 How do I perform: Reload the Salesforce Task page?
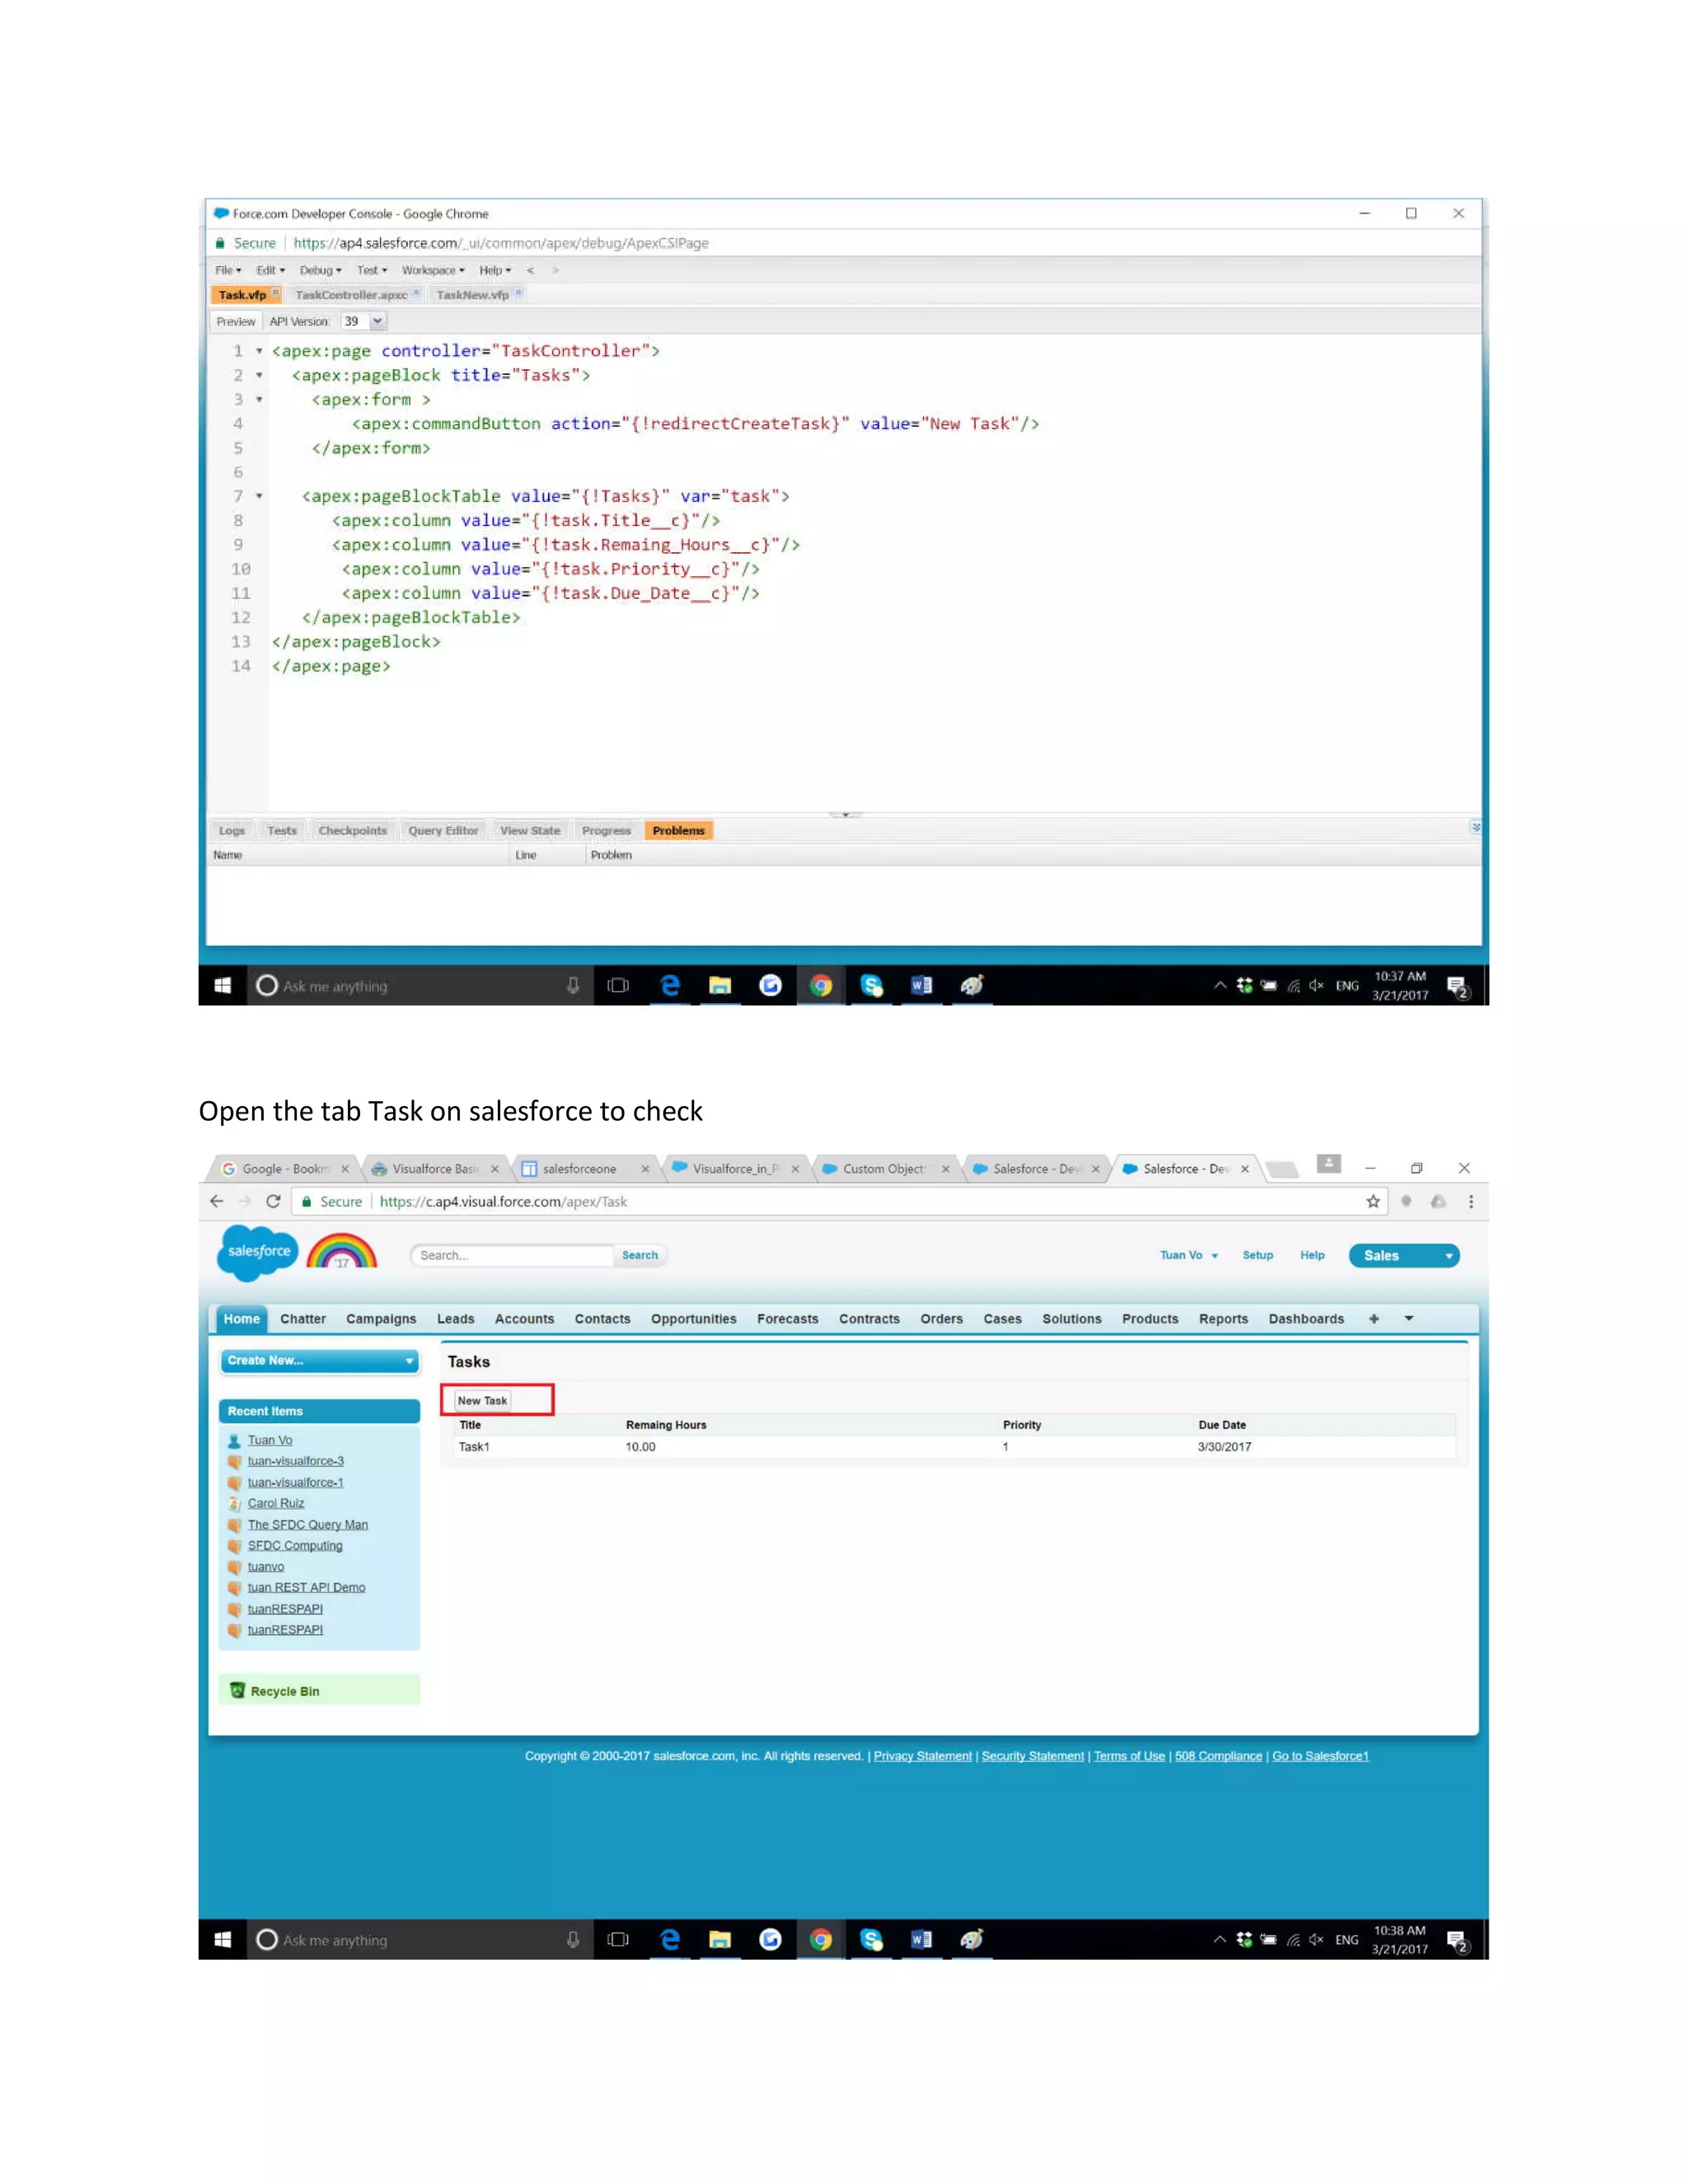pyautogui.click(x=273, y=1201)
